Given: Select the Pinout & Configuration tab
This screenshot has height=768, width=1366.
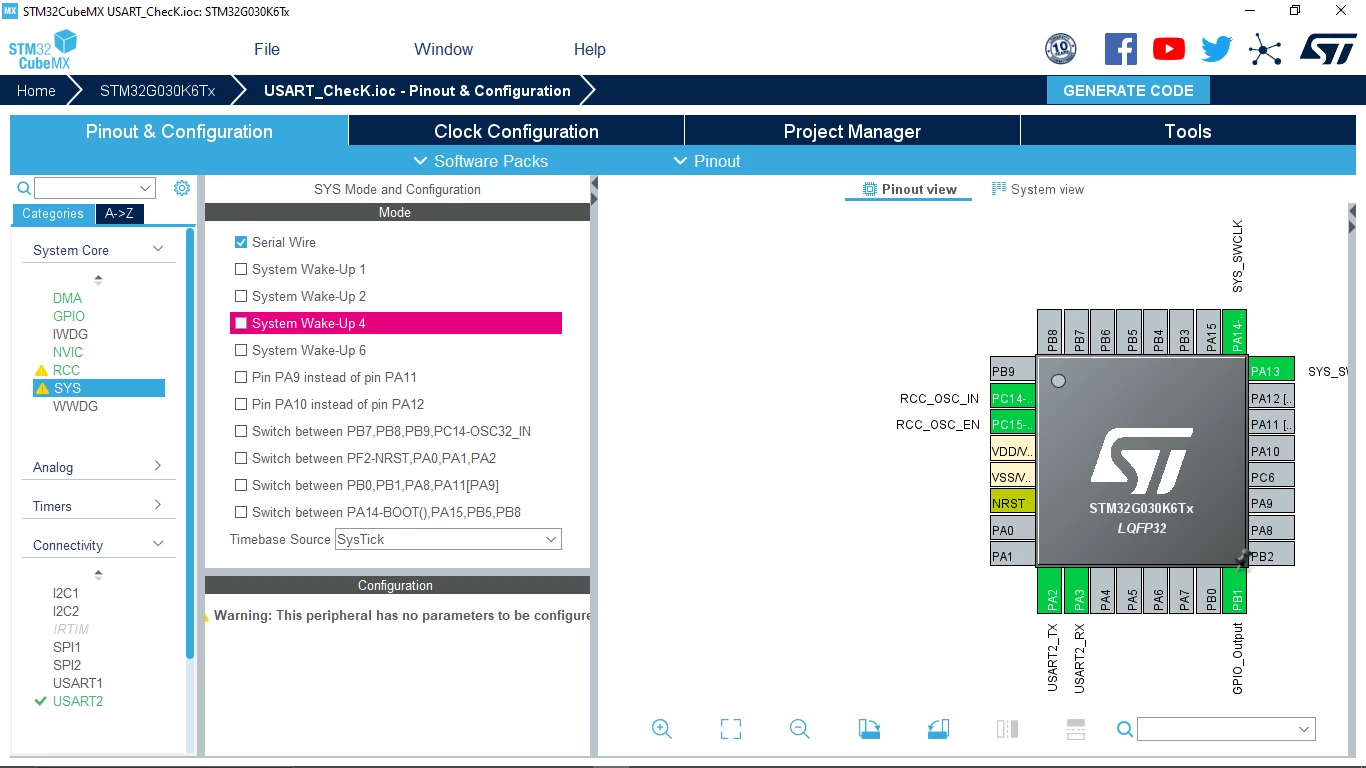Looking at the screenshot, I should pos(179,131).
